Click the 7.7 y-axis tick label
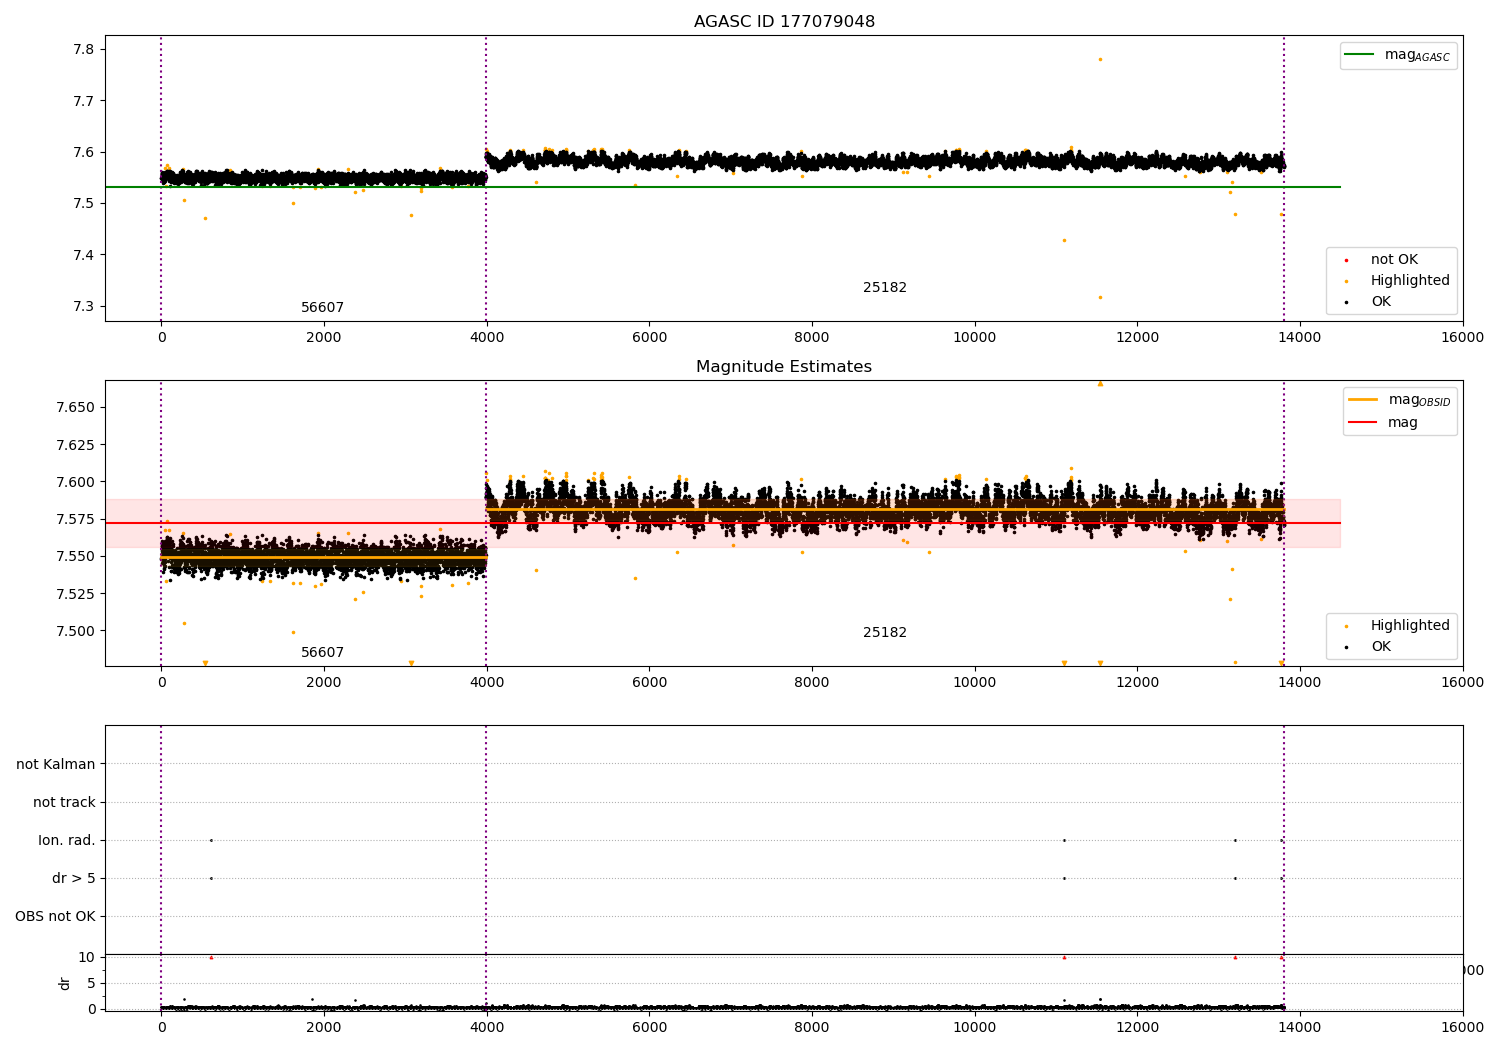Viewport: 1500px width, 1050px height. 85,101
